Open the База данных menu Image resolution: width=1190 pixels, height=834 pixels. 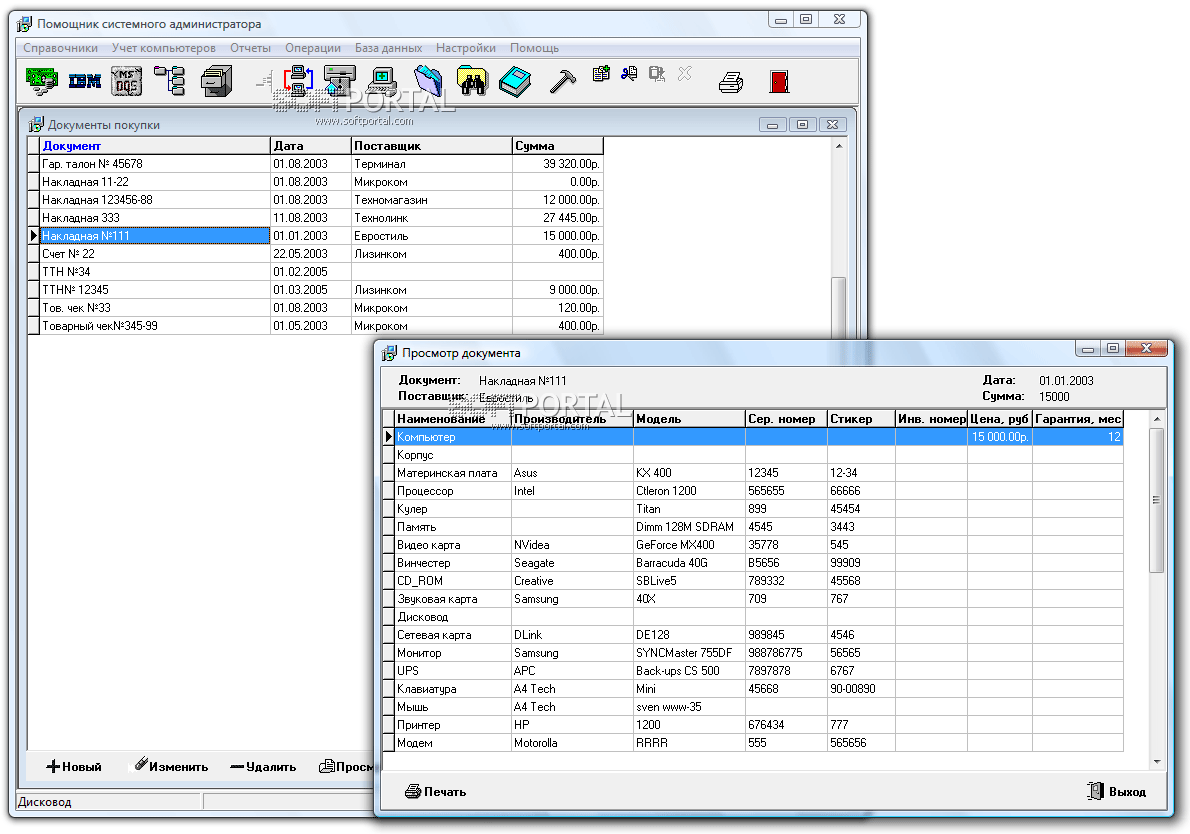[x=388, y=48]
